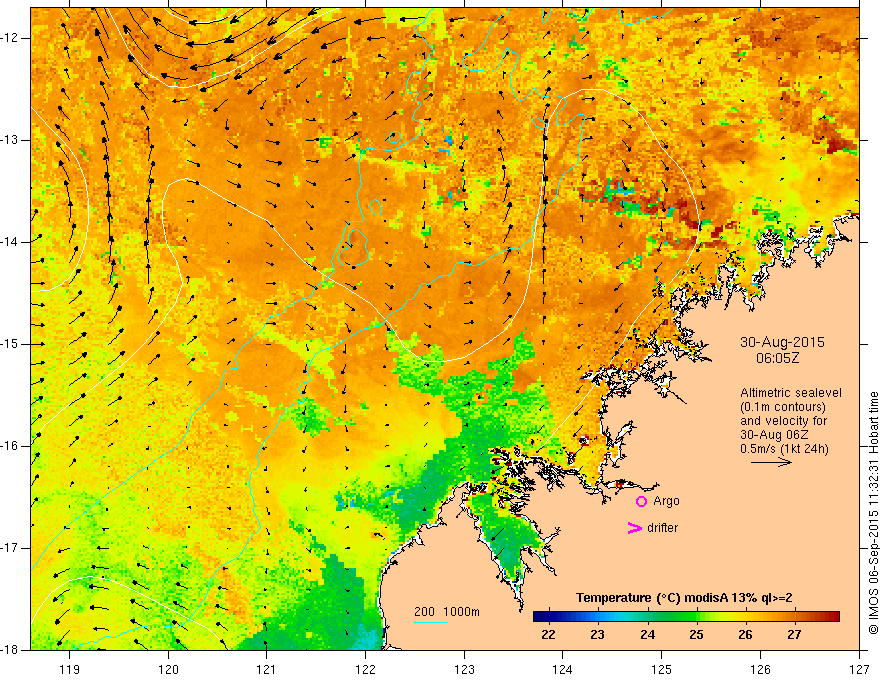Viewport: 880px width, 680px height.
Task: Click the 0.5m/s velocity reference arrow
Action: pos(771,462)
